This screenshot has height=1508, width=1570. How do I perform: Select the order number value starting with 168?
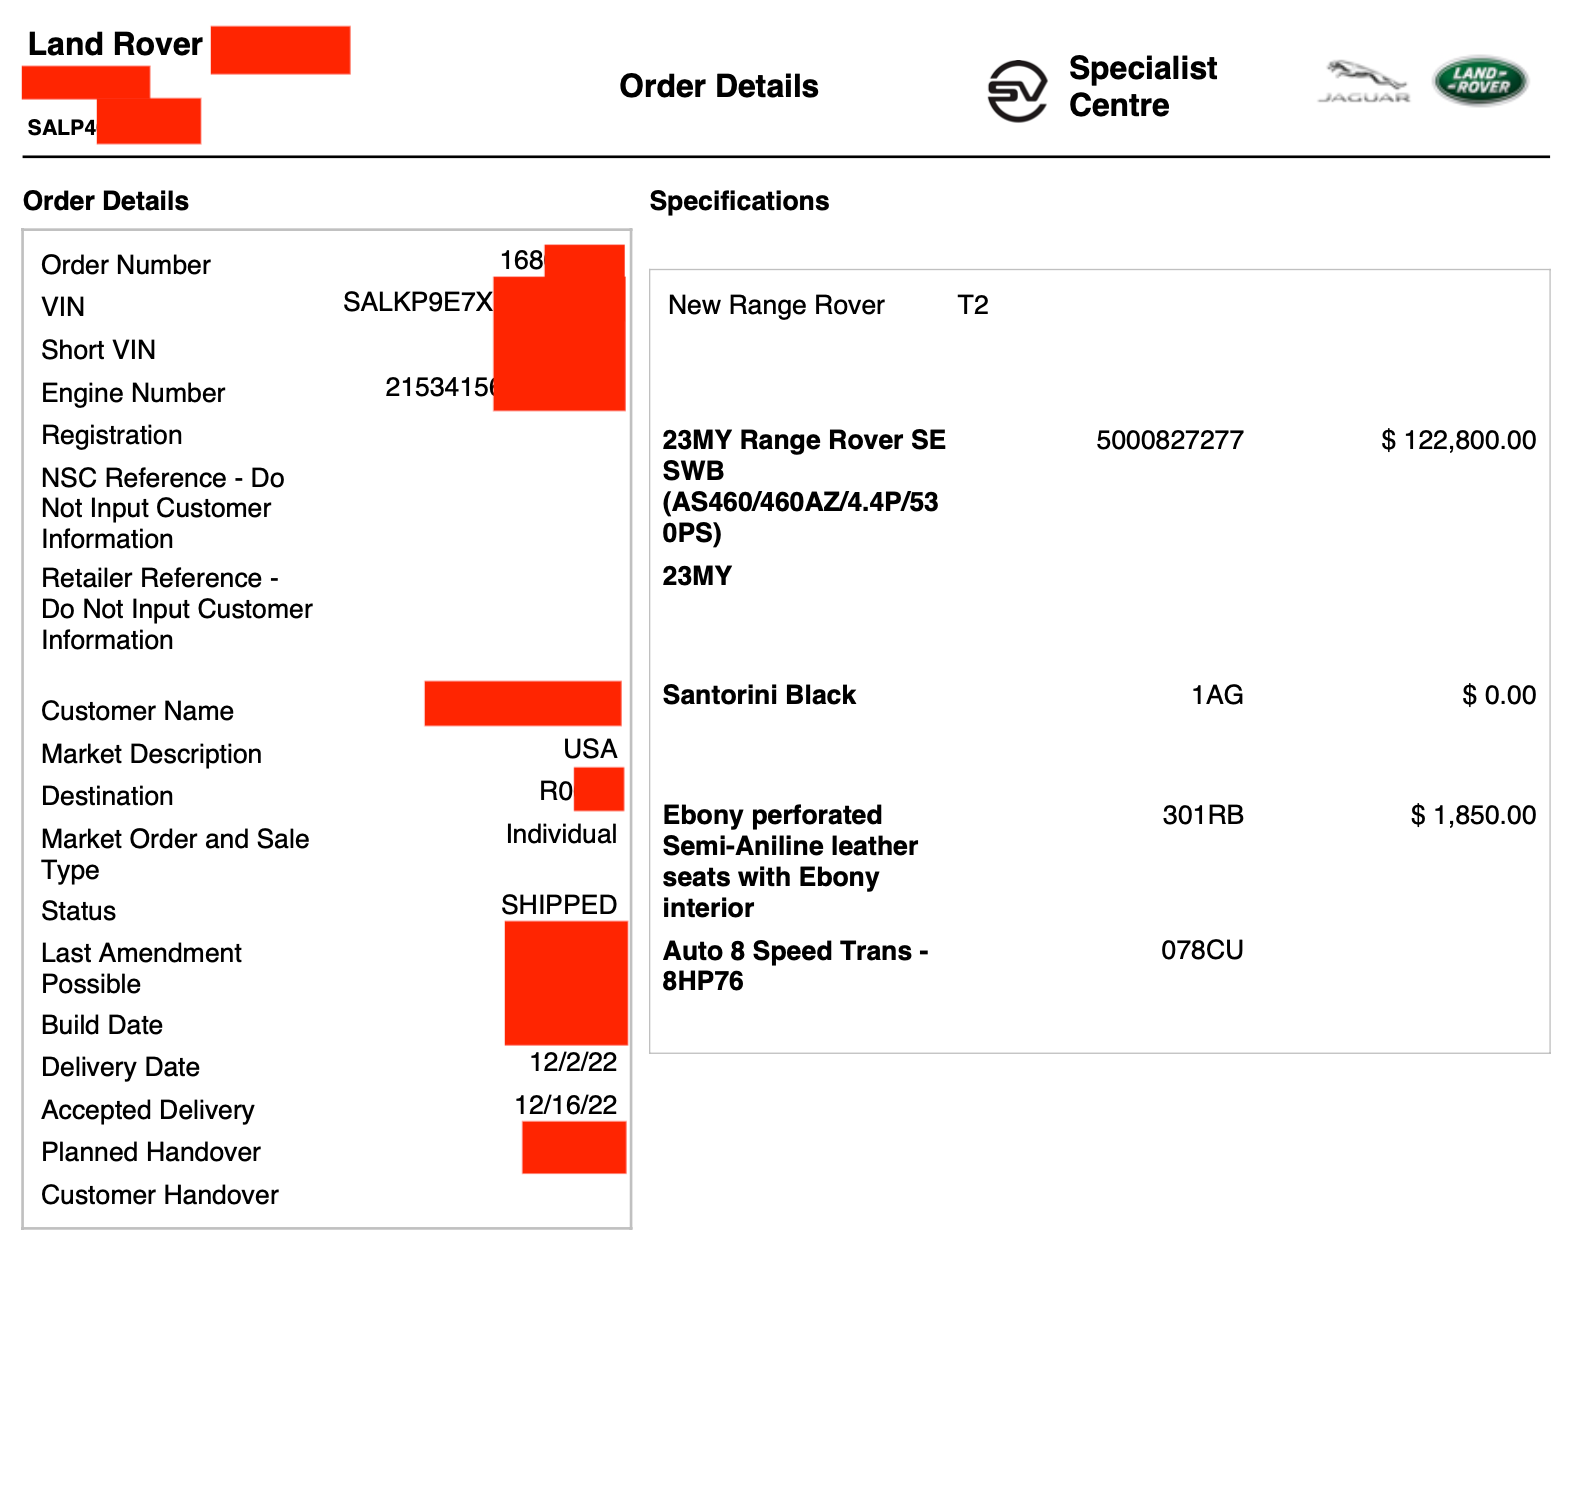click(522, 260)
